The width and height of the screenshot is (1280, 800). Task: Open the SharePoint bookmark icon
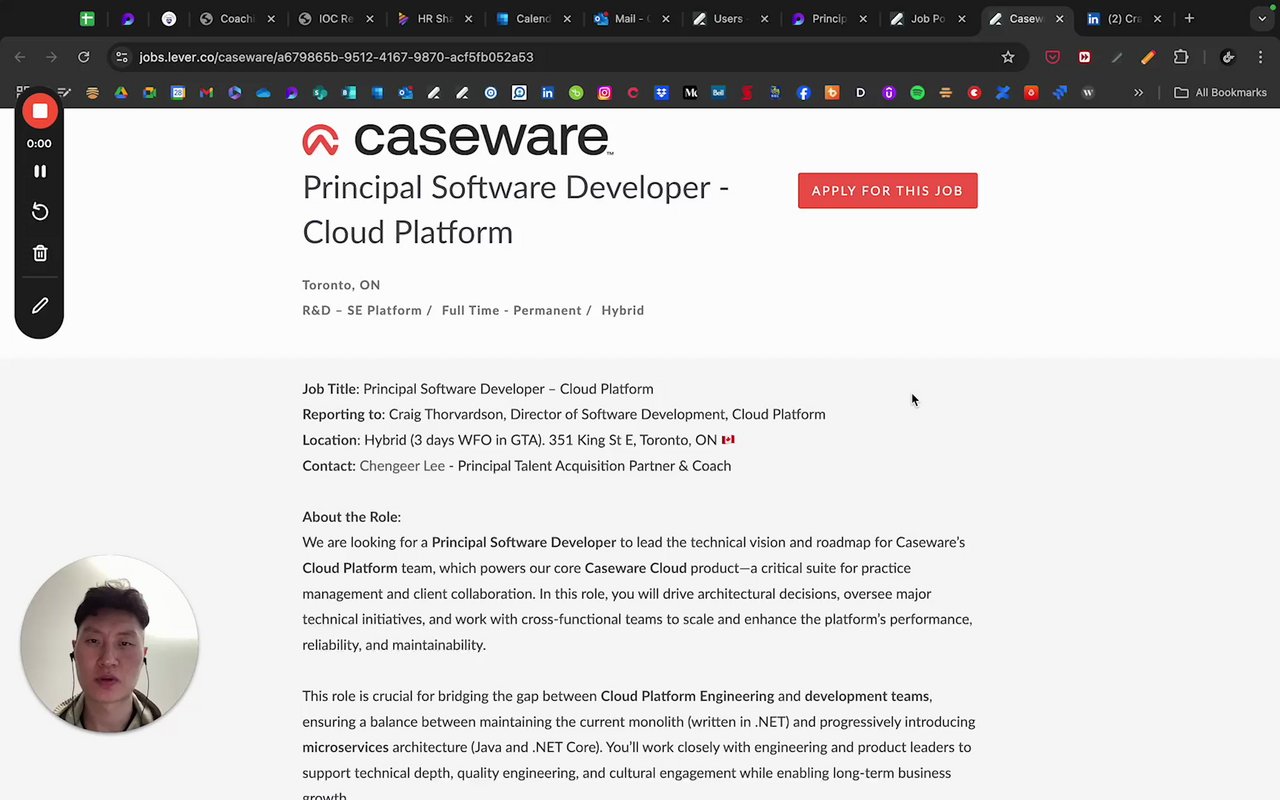tap(320, 92)
